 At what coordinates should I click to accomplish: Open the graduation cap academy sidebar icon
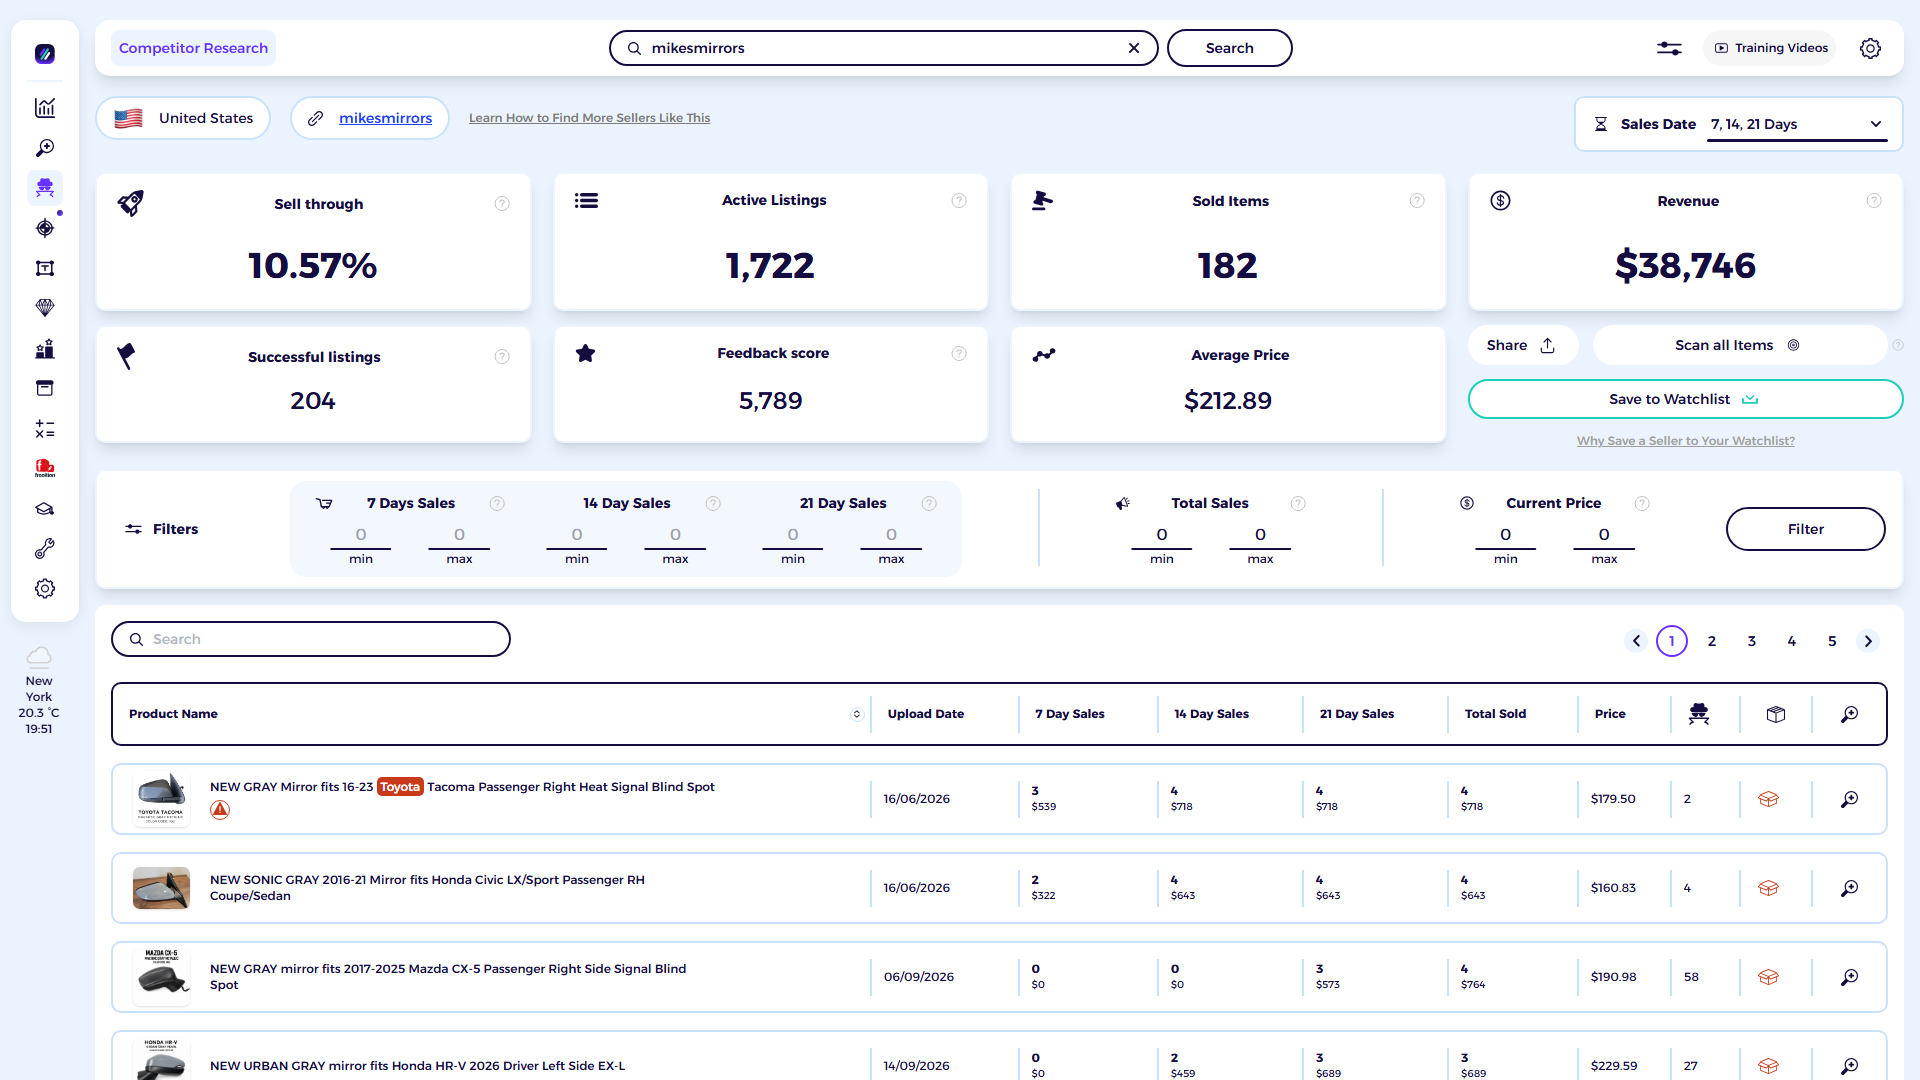coord(45,509)
